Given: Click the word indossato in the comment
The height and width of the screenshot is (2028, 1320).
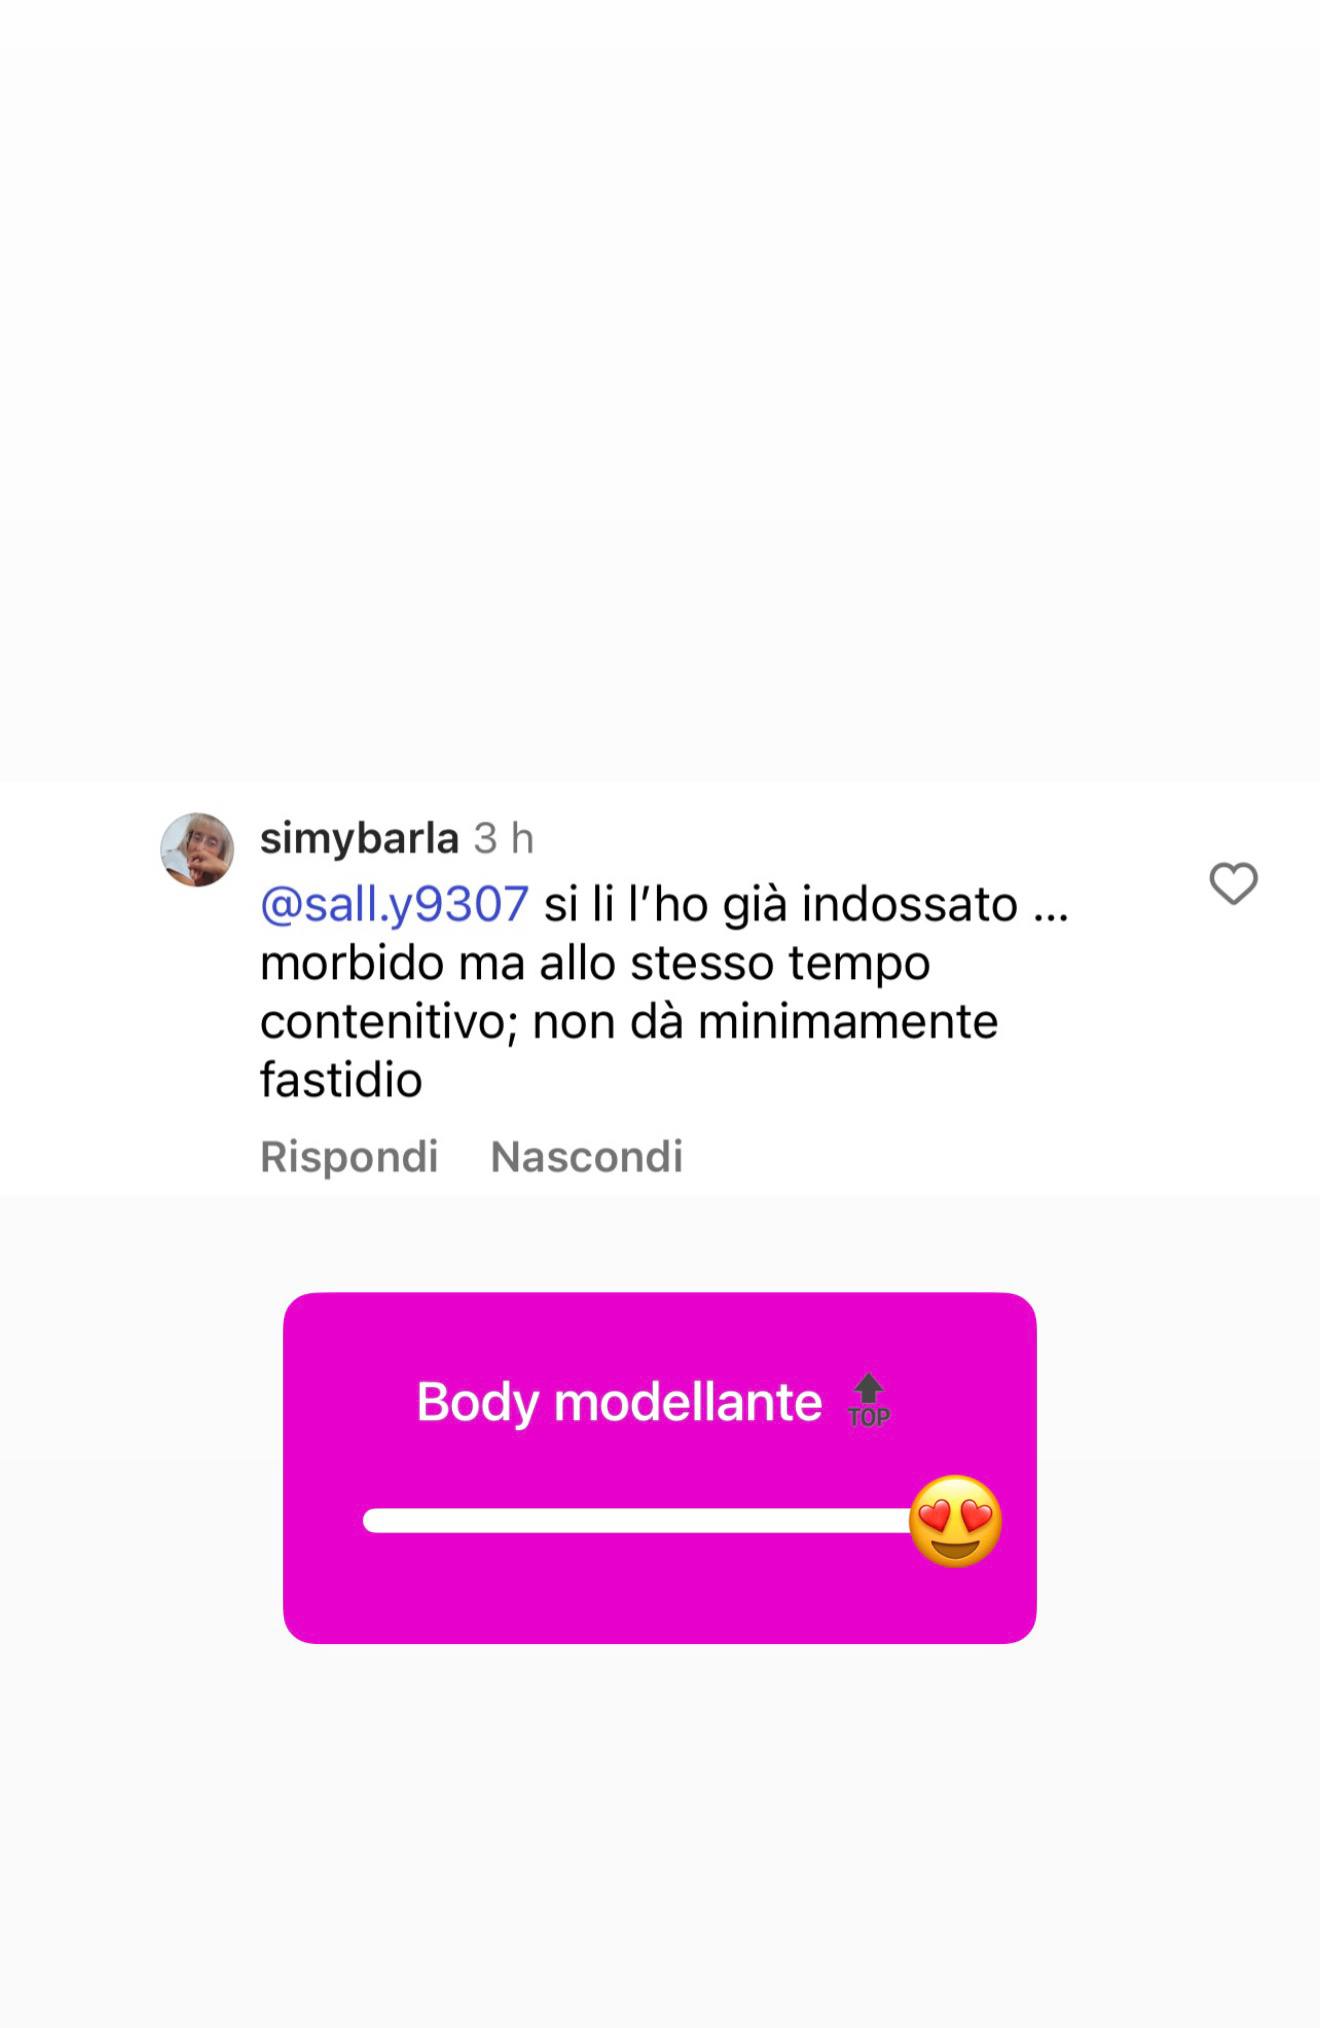Looking at the screenshot, I should (x=910, y=904).
